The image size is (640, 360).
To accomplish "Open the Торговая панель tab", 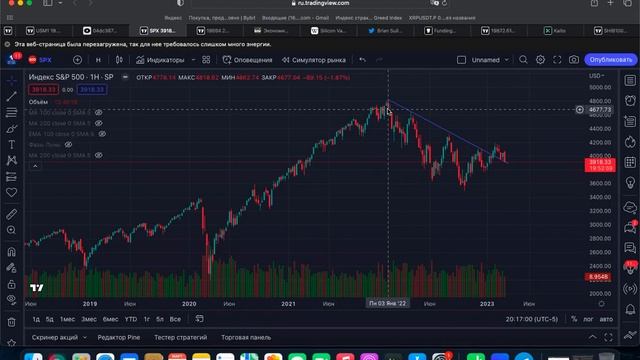I will [x=246, y=338].
